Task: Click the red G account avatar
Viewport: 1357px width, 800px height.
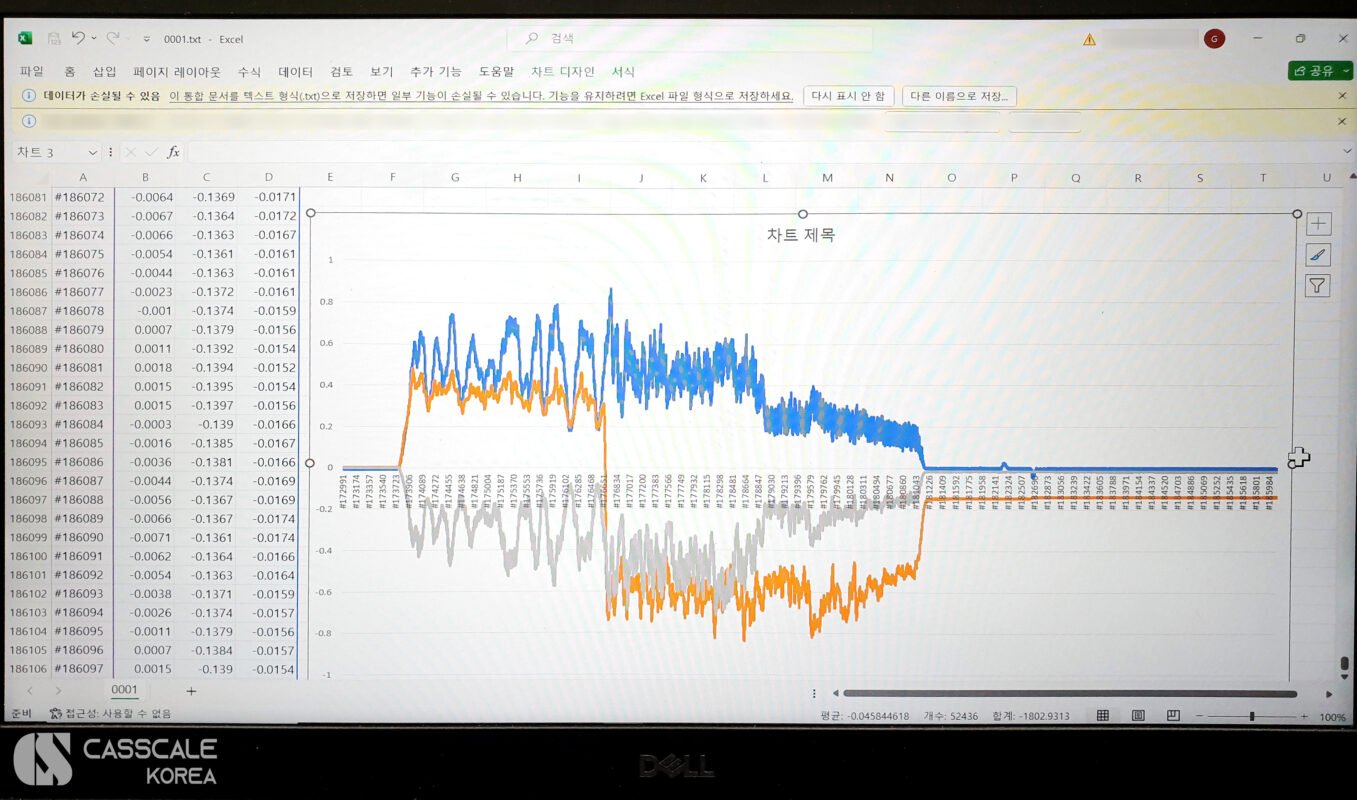Action: [1214, 39]
